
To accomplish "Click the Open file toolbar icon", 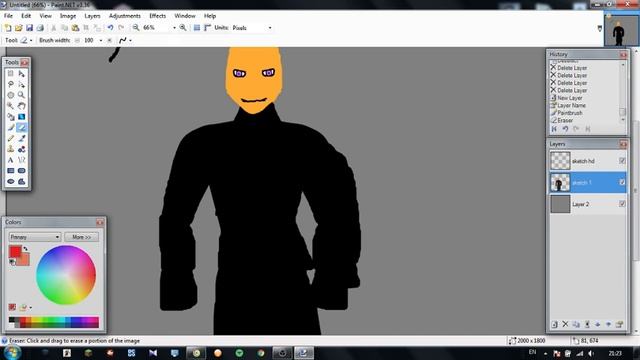I will tap(18, 28).
